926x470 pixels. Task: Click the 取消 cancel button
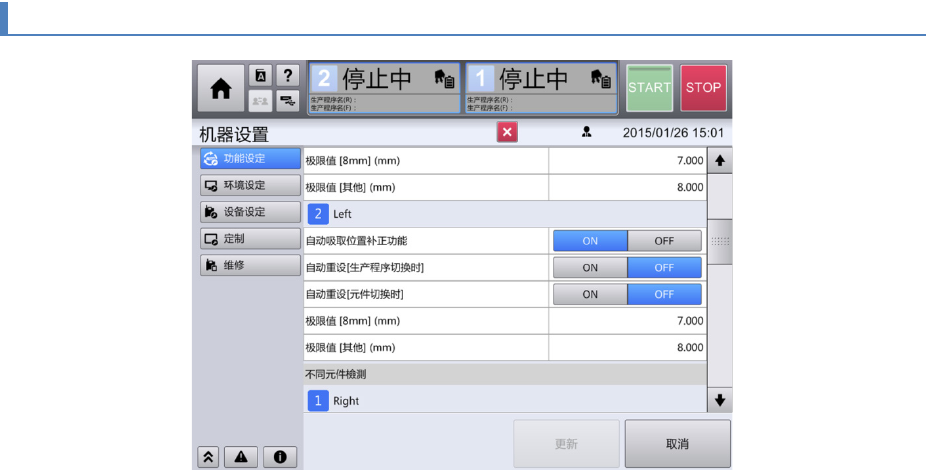tap(677, 443)
